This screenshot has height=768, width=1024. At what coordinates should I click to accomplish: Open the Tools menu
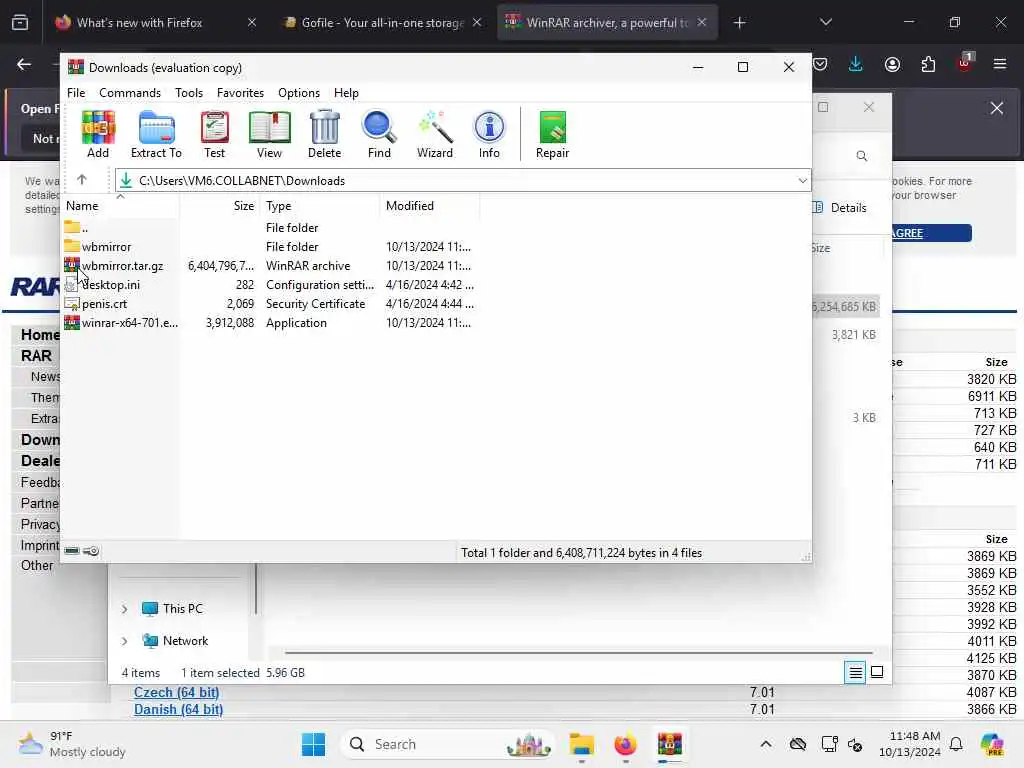(189, 93)
